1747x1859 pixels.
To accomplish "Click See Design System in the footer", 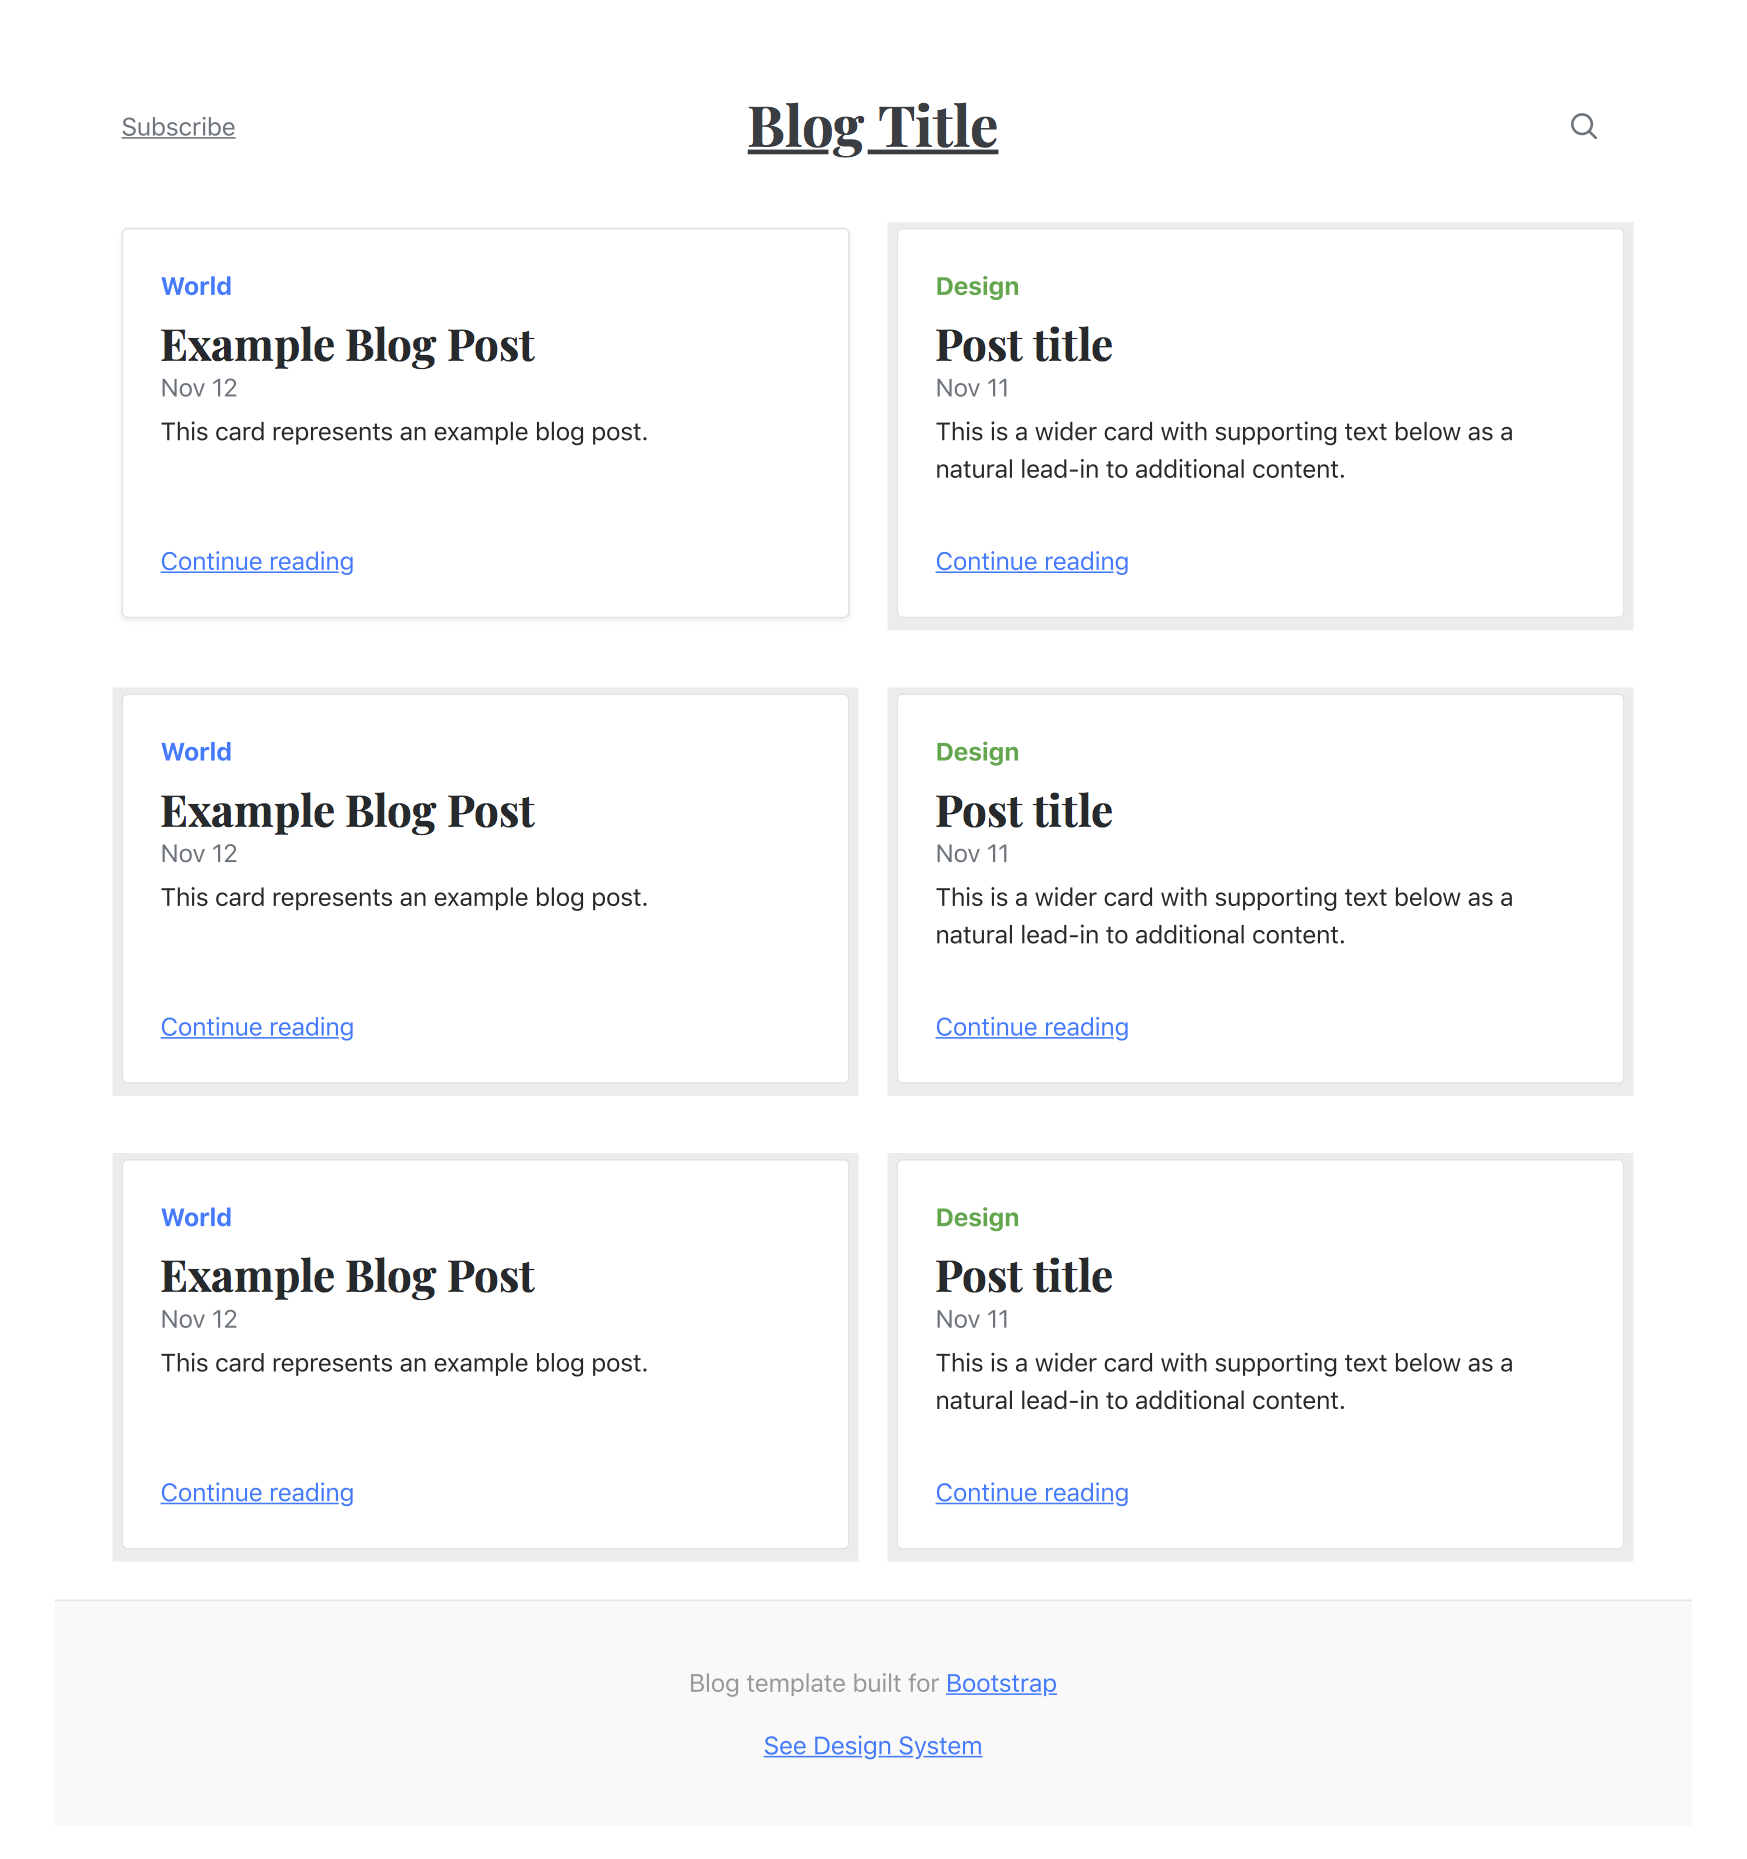I will tap(871, 1745).
